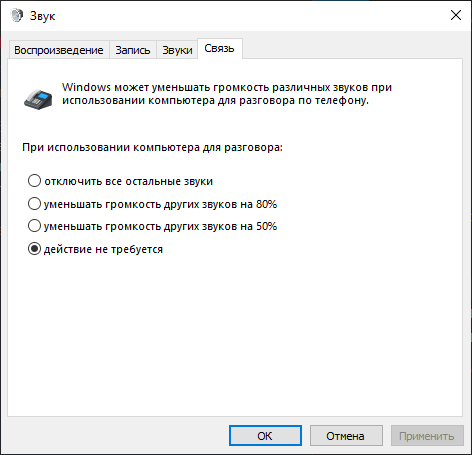Click the Звук title text
472x455 pixels.
(x=42, y=16)
